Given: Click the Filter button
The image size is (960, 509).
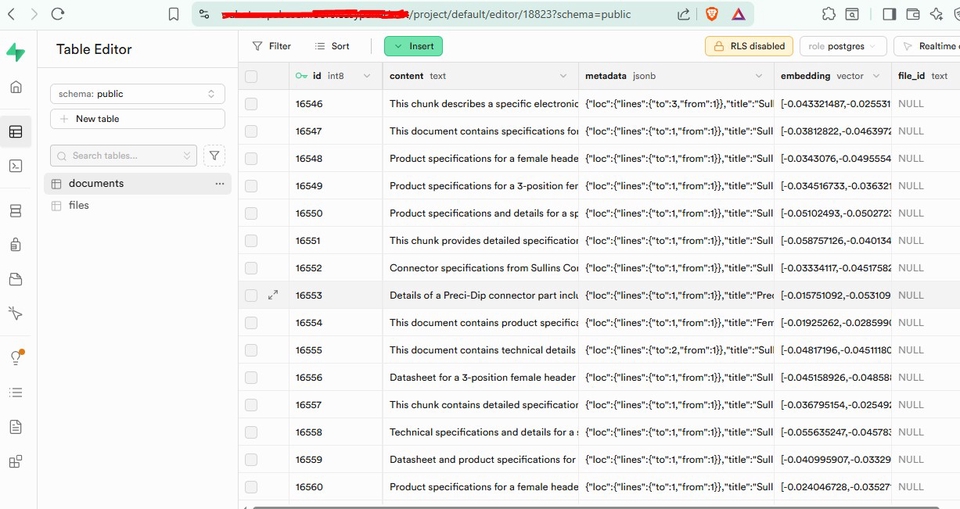Looking at the screenshot, I should (x=272, y=46).
